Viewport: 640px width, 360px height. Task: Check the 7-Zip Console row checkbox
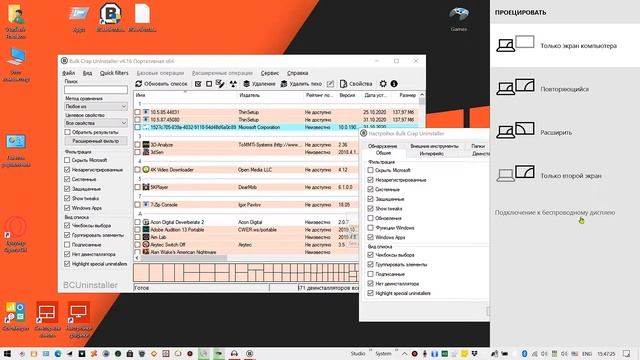(x=138, y=205)
